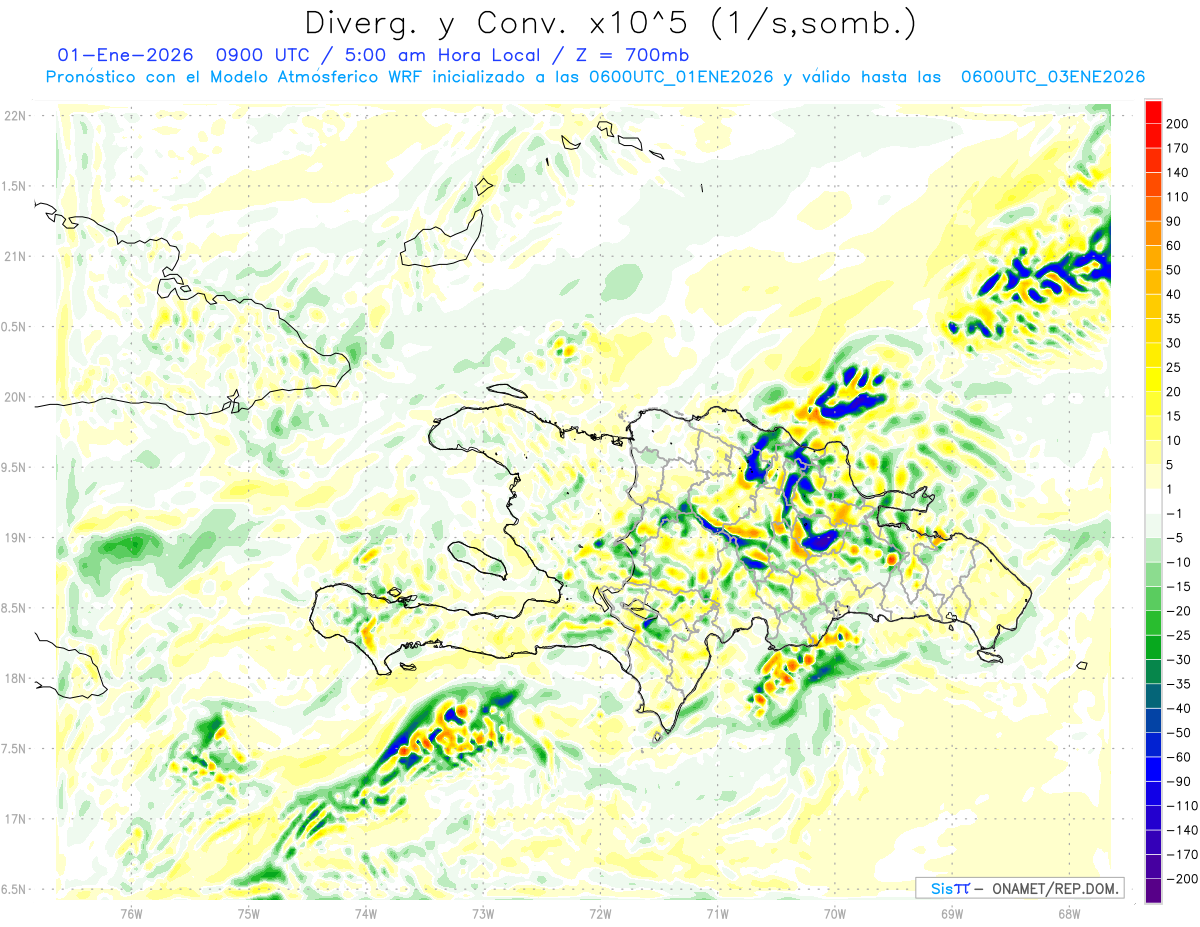Click the green colorbar segment between -20 and -25
The height and width of the screenshot is (927, 1200).
point(1153,623)
